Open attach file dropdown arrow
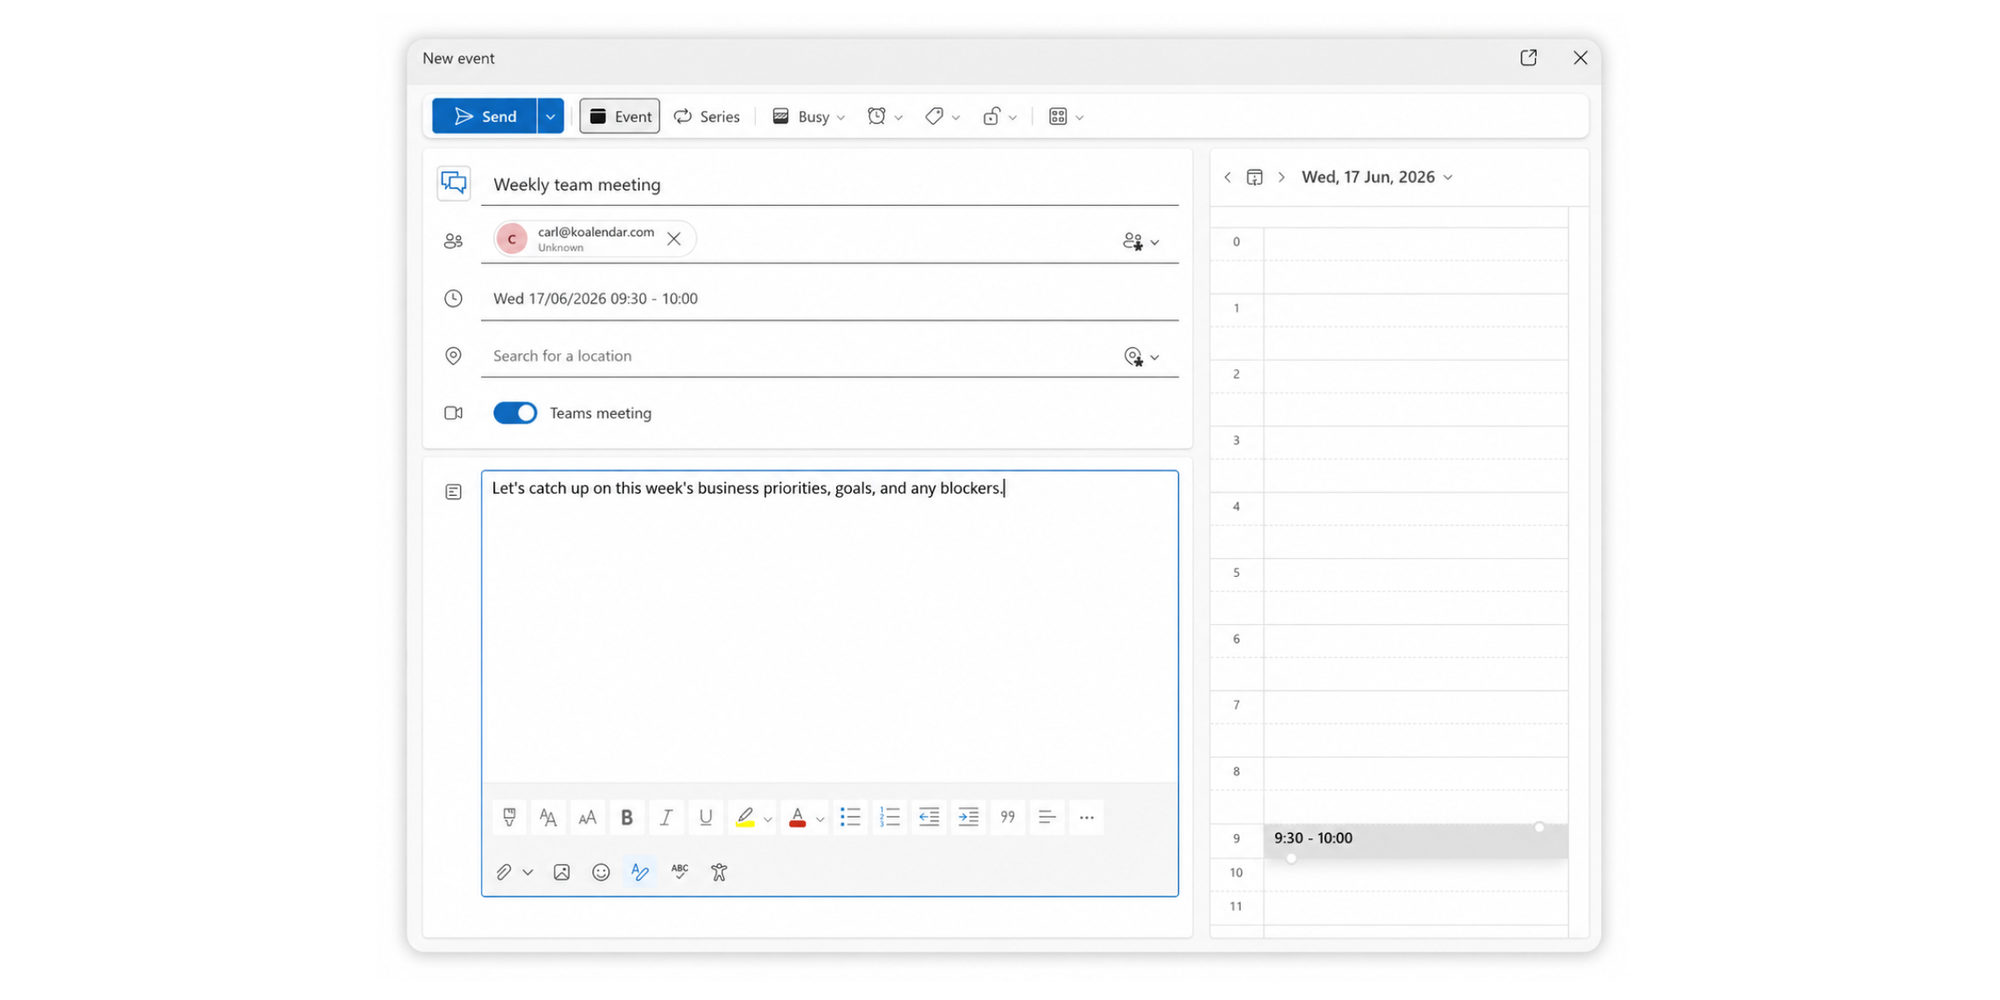 point(528,872)
